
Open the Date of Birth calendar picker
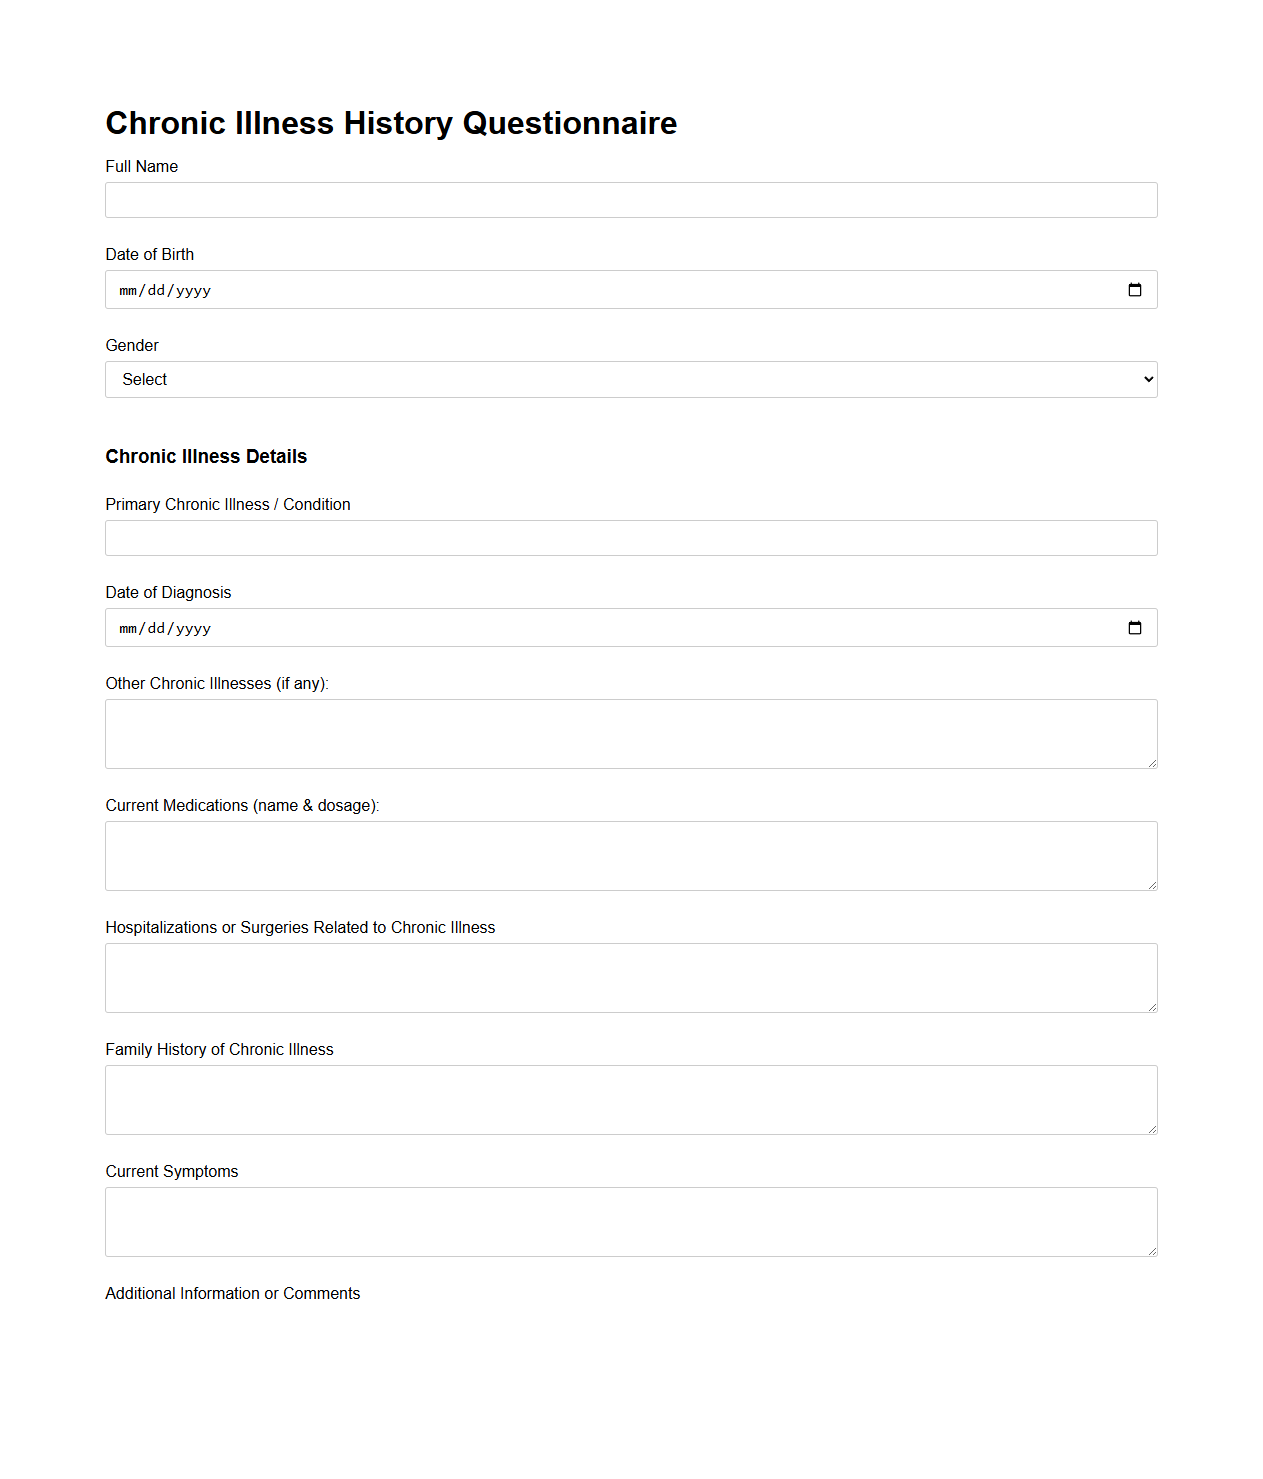click(x=1136, y=289)
